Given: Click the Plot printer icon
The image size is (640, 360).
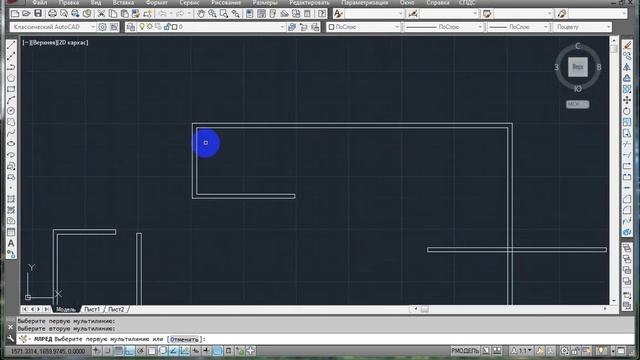Looking at the screenshot, I should click(x=52, y=13).
